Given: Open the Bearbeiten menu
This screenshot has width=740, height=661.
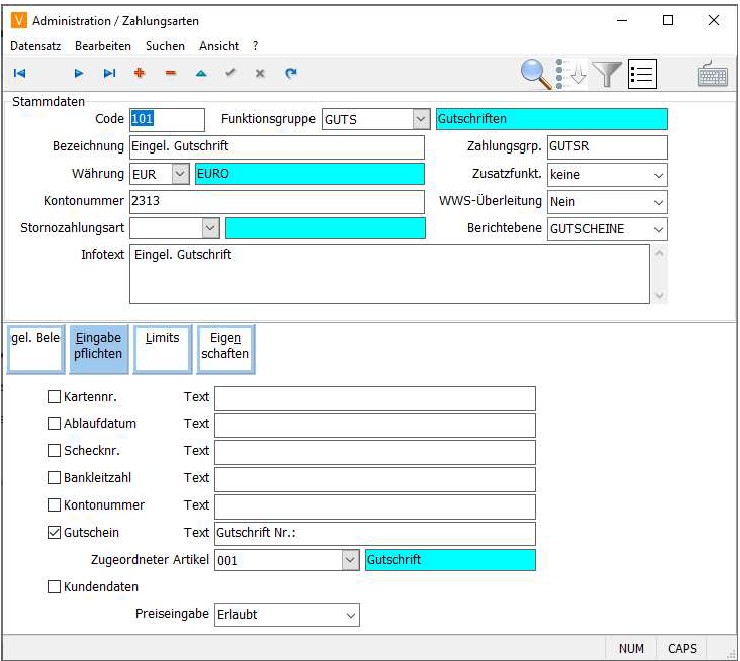Looking at the screenshot, I should pyautogui.click(x=103, y=46).
